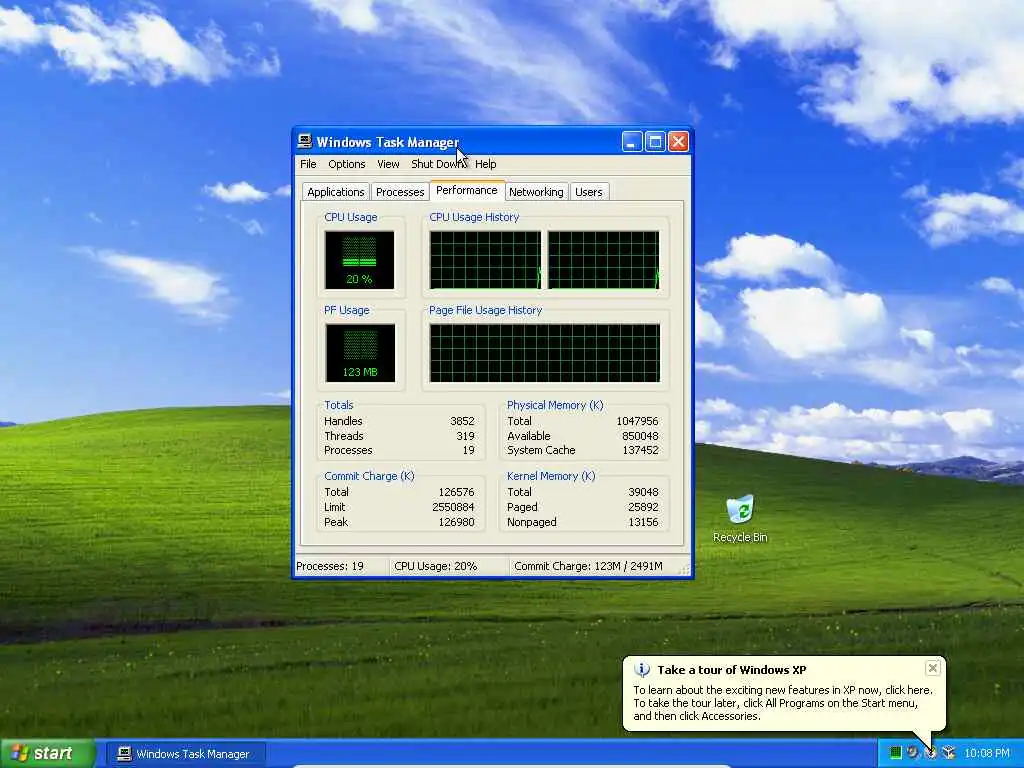Click the Available value 850048

(x=640, y=436)
